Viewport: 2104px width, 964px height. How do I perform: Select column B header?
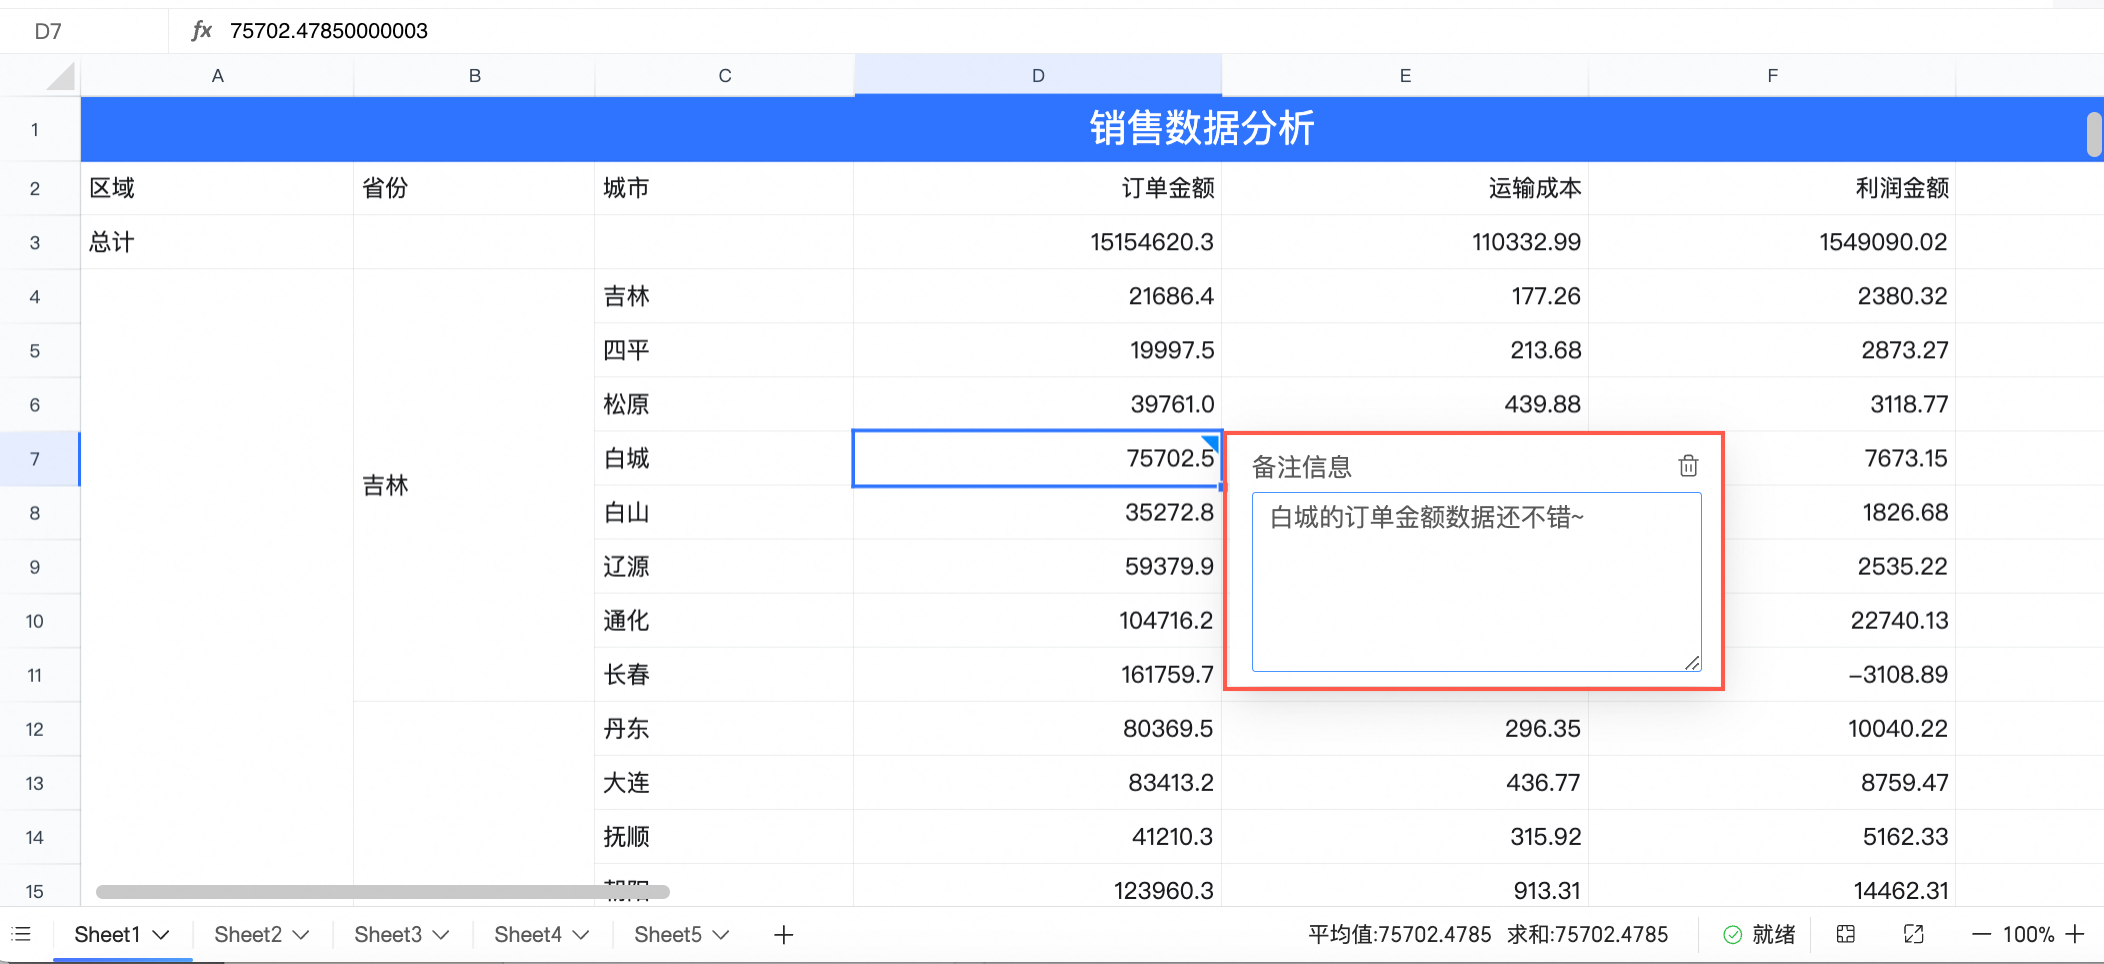click(x=474, y=76)
